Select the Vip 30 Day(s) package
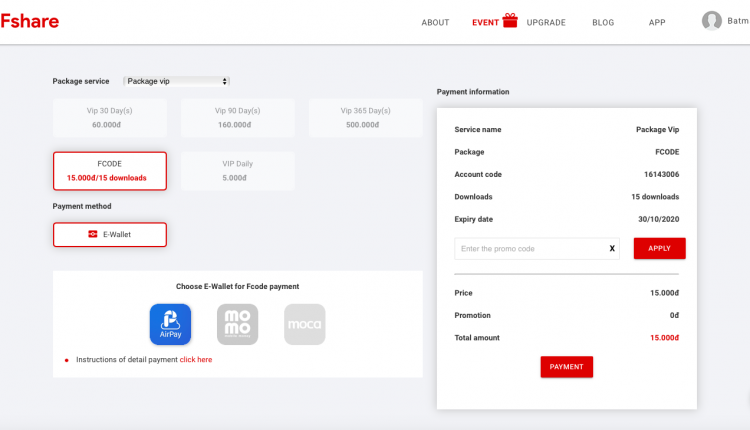The width and height of the screenshot is (750, 430). 110,118
